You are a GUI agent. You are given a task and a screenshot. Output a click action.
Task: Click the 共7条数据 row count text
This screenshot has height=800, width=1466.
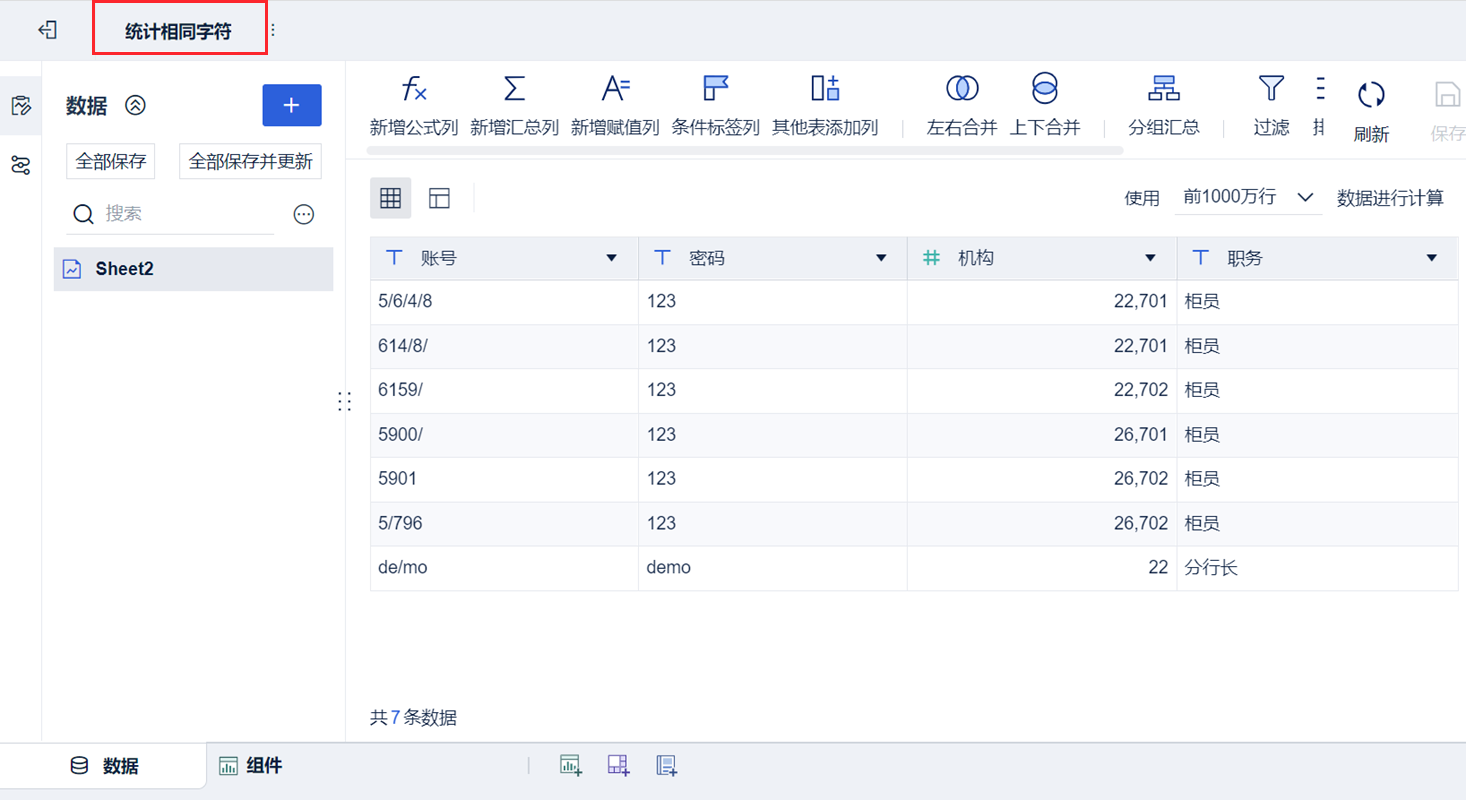(x=413, y=717)
